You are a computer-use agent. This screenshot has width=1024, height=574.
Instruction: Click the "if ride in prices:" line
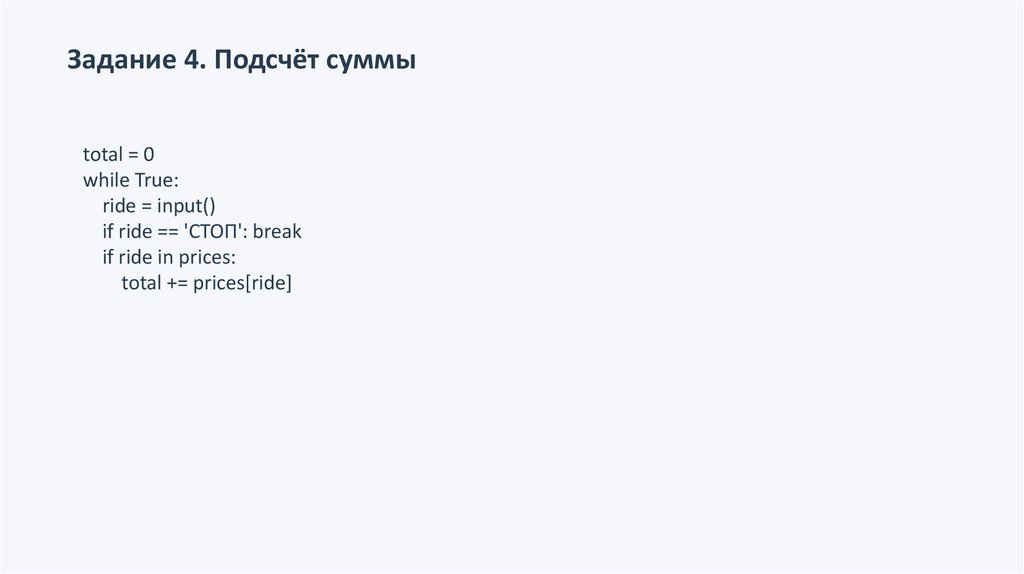point(168,258)
